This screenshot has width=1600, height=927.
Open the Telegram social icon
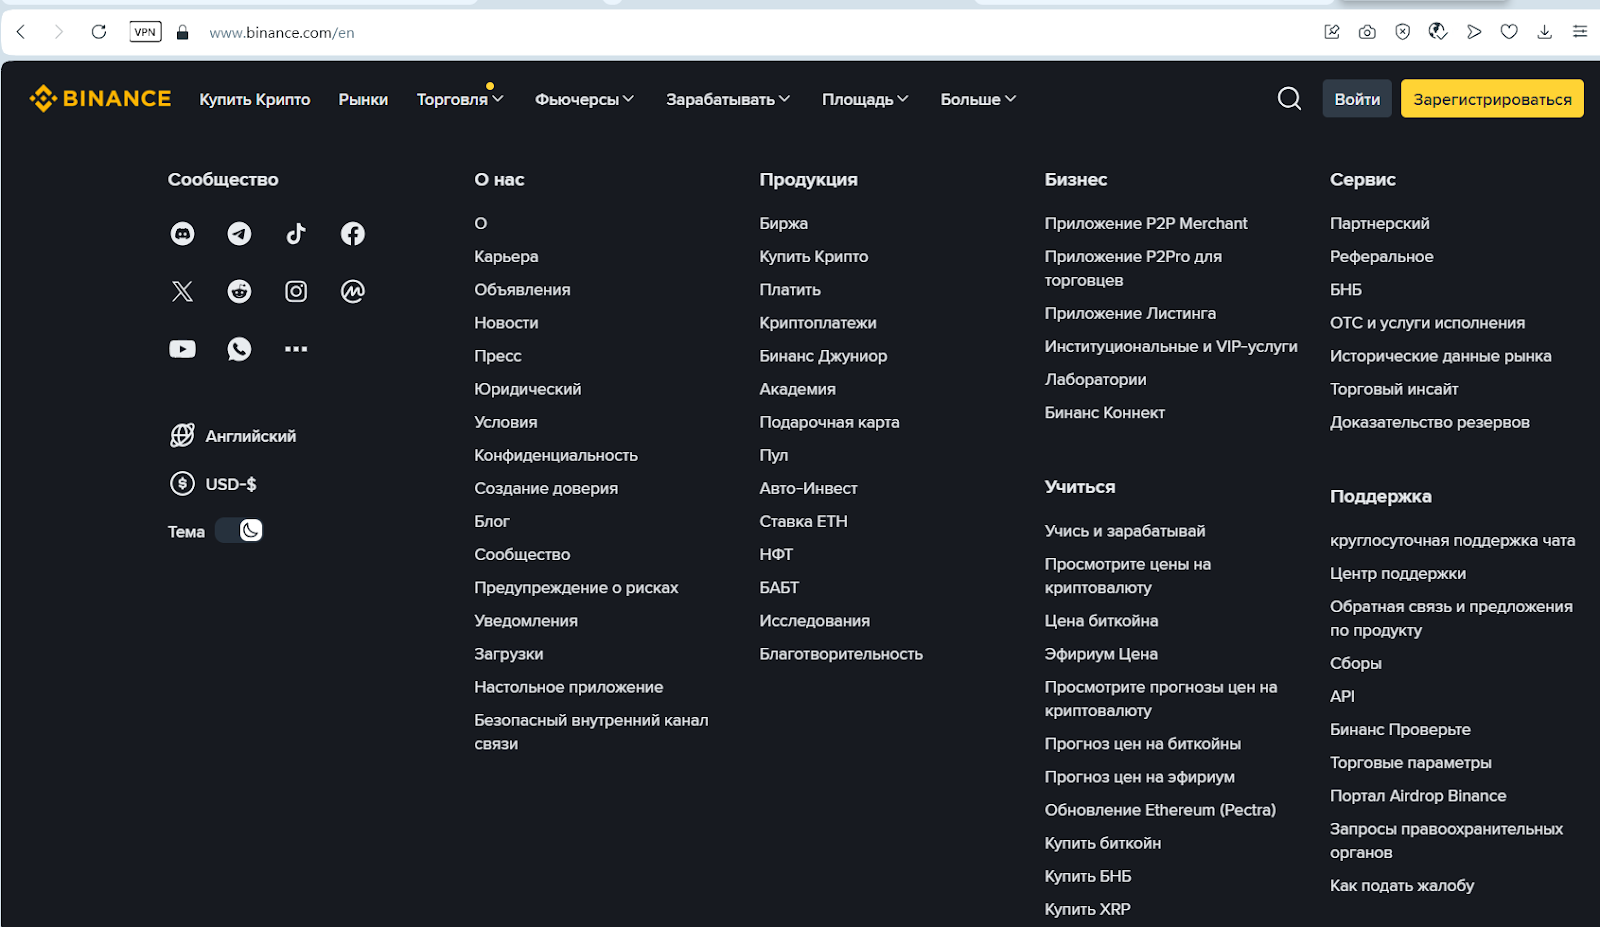(239, 234)
